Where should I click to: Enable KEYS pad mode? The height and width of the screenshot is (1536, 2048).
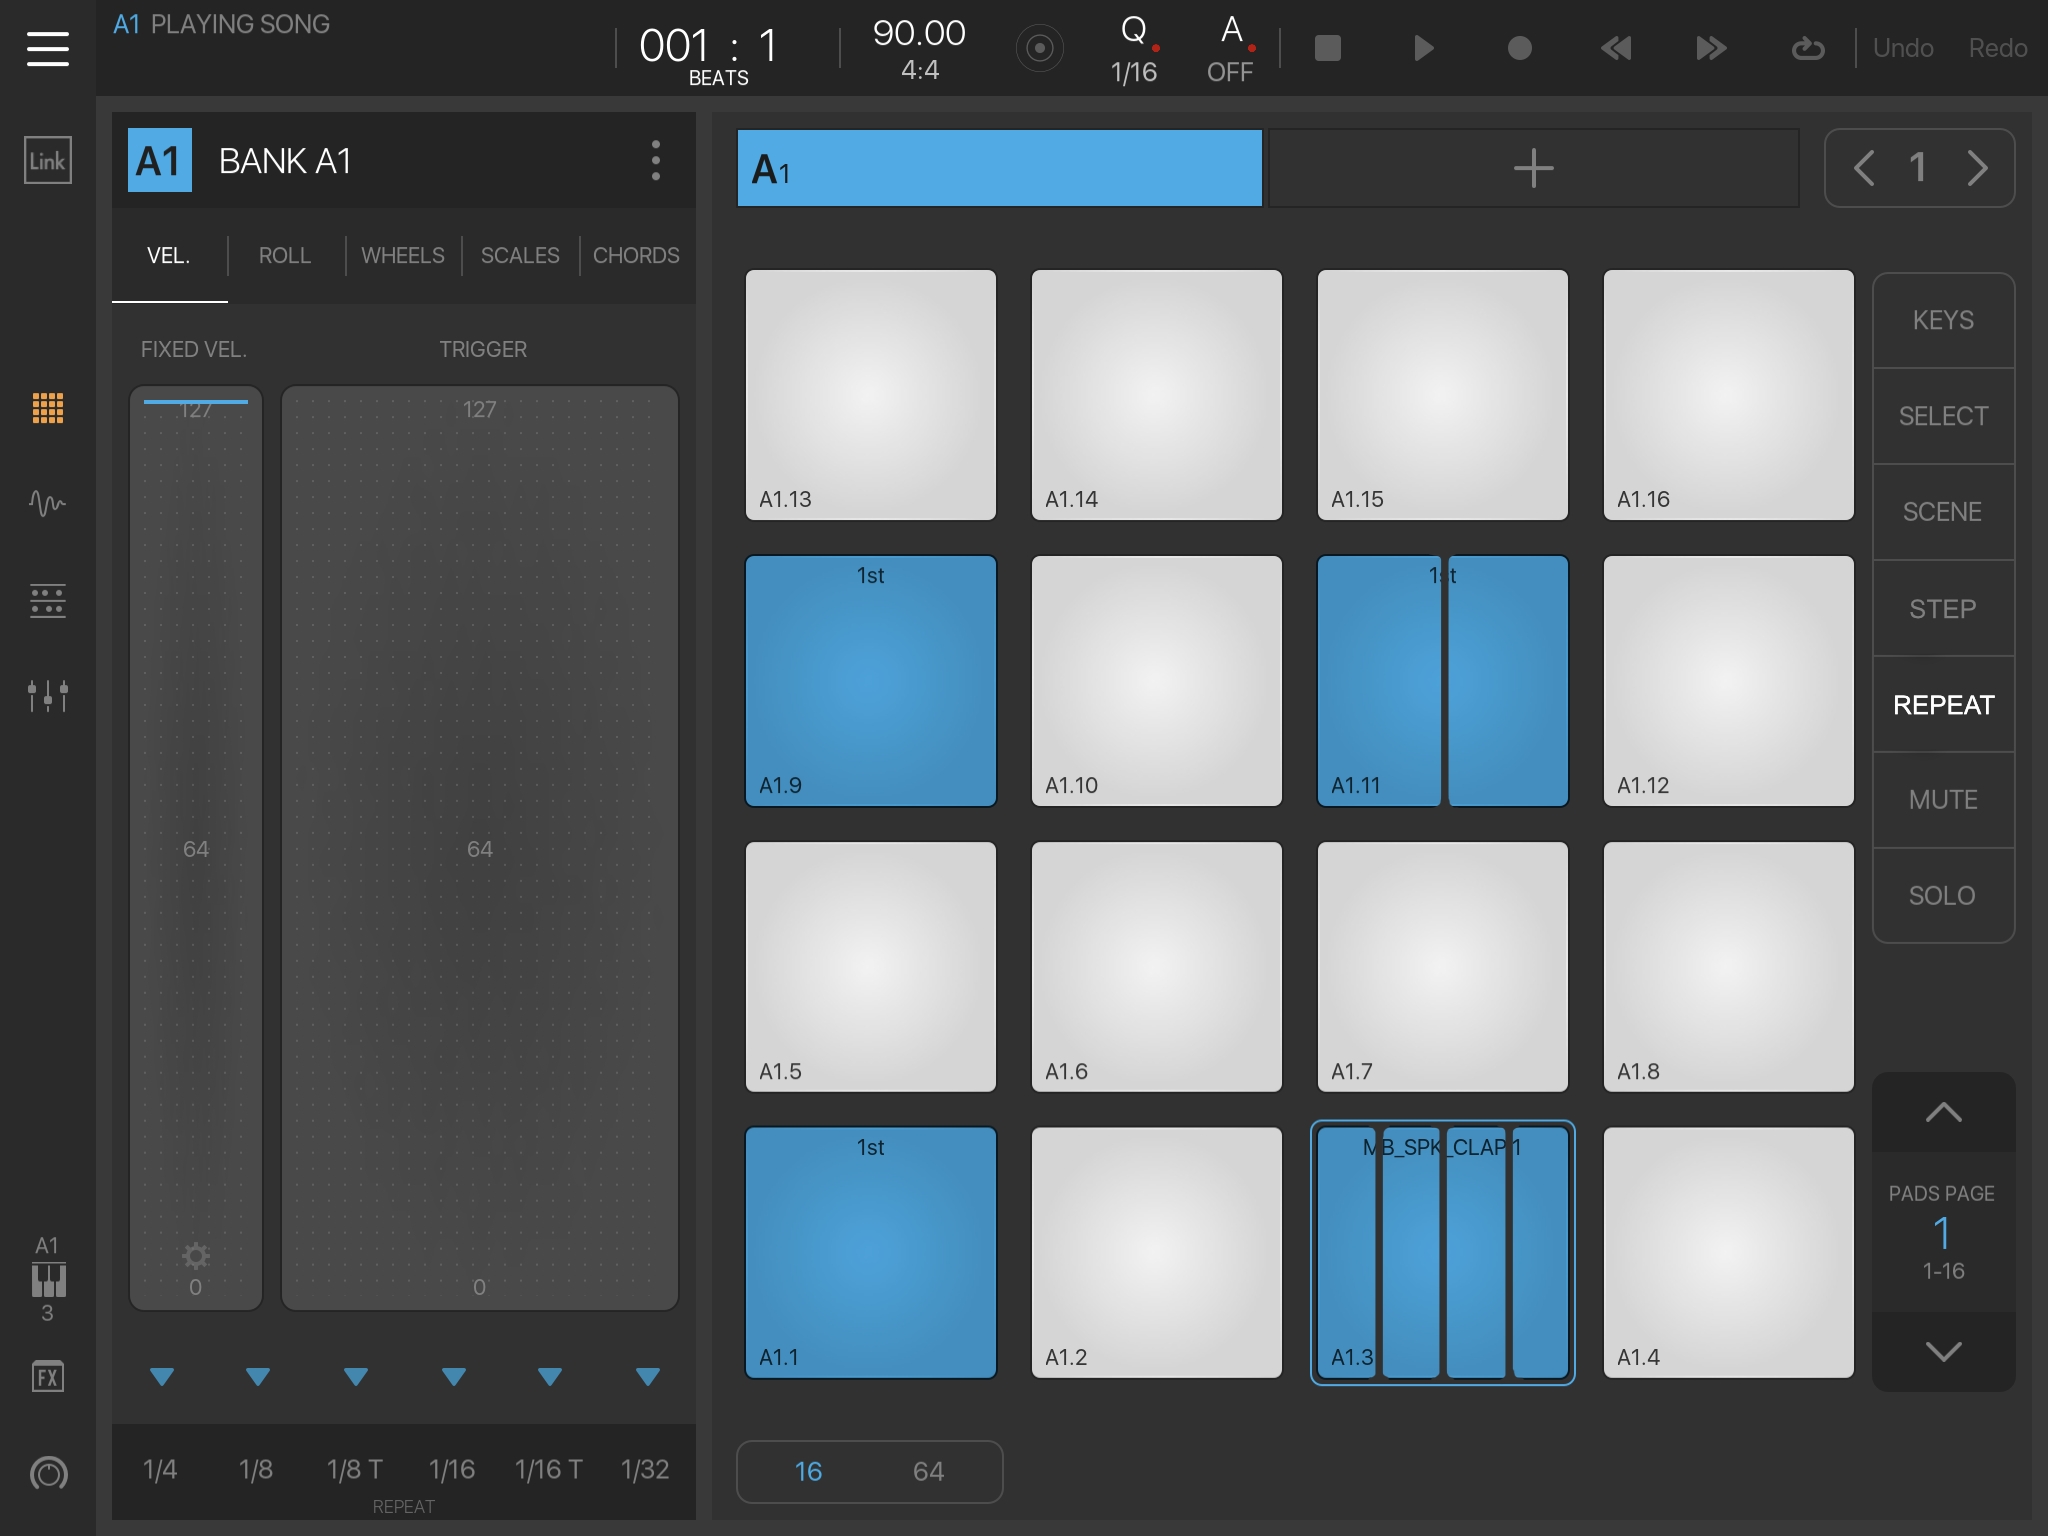pos(1943,320)
